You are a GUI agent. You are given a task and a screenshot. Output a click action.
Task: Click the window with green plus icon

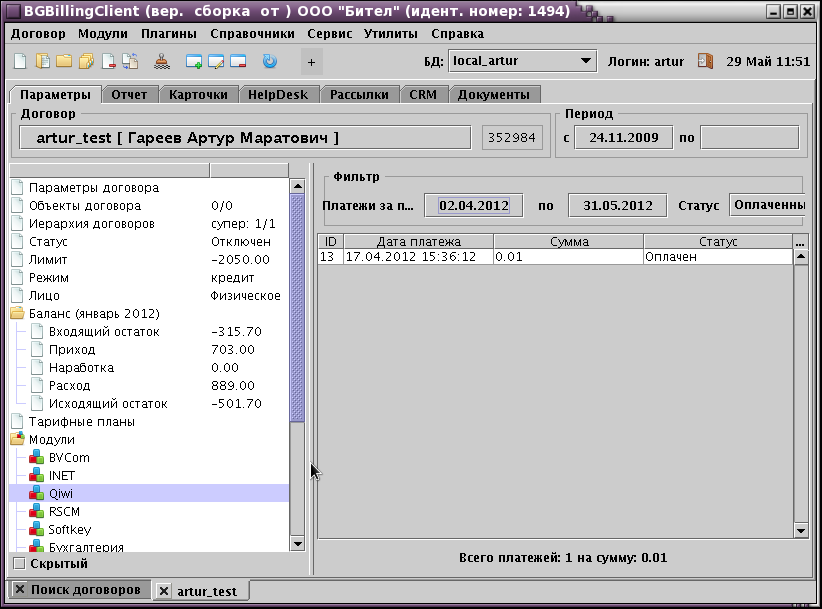194,62
